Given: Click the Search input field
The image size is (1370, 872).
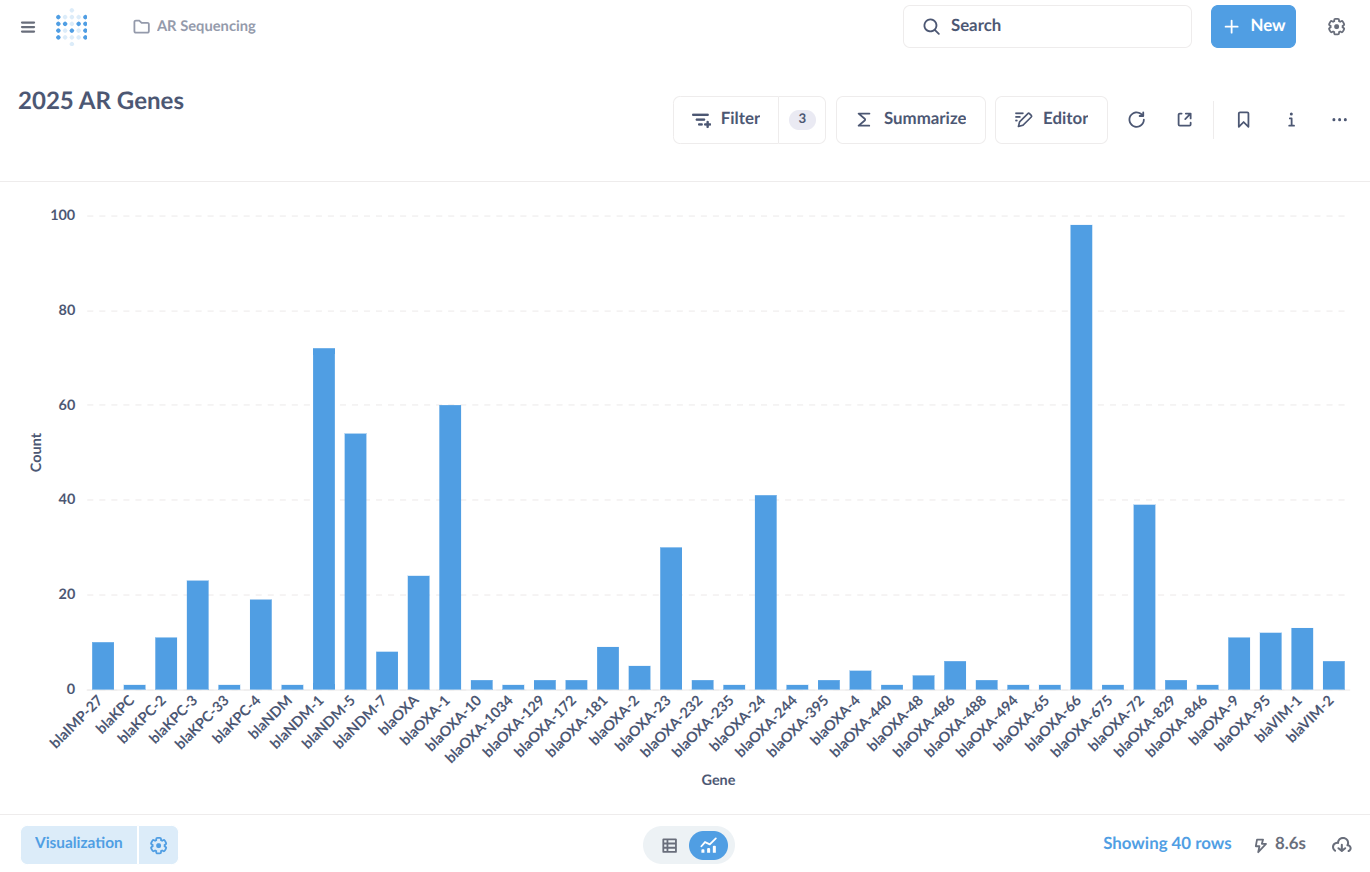Looking at the screenshot, I should pos(1047,27).
